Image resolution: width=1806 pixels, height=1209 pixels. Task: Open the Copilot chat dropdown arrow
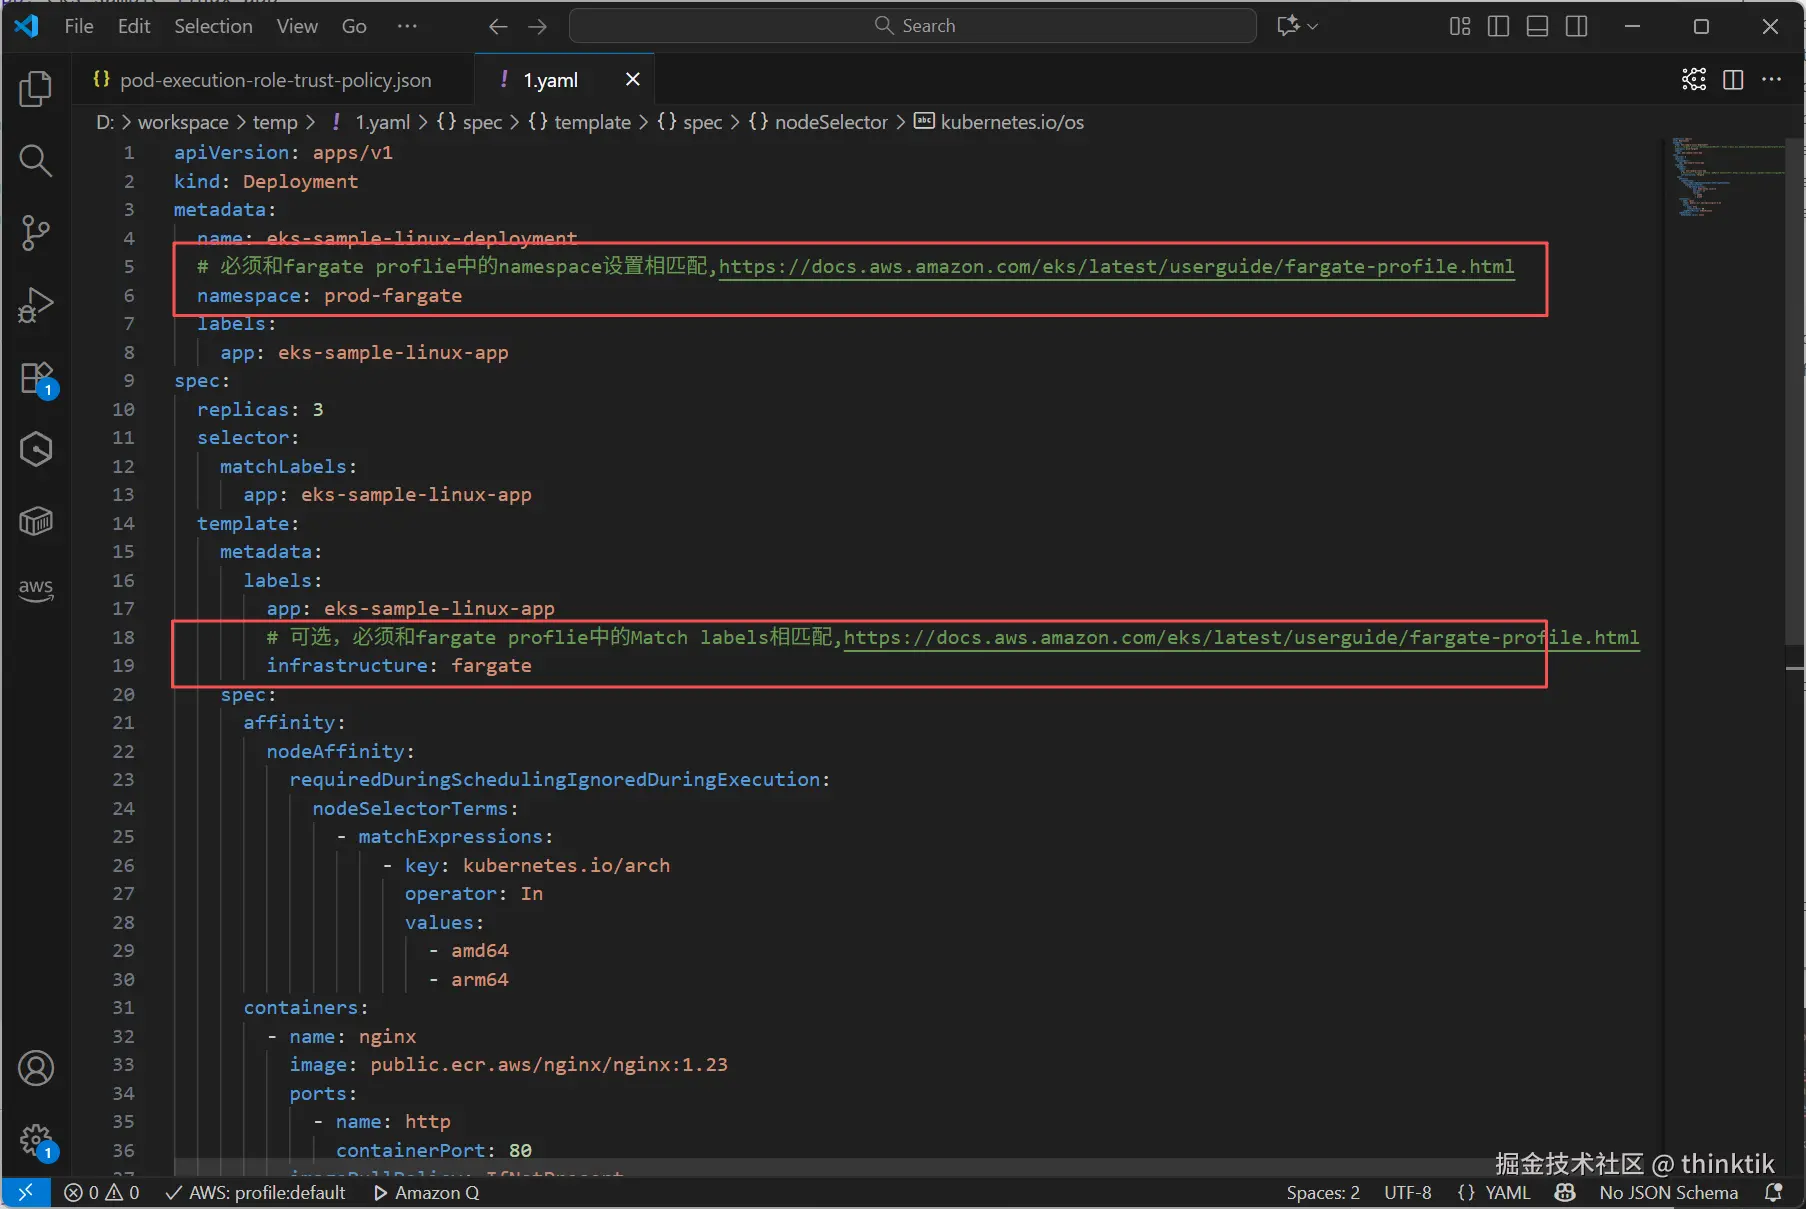click(x=1313, y=26)
